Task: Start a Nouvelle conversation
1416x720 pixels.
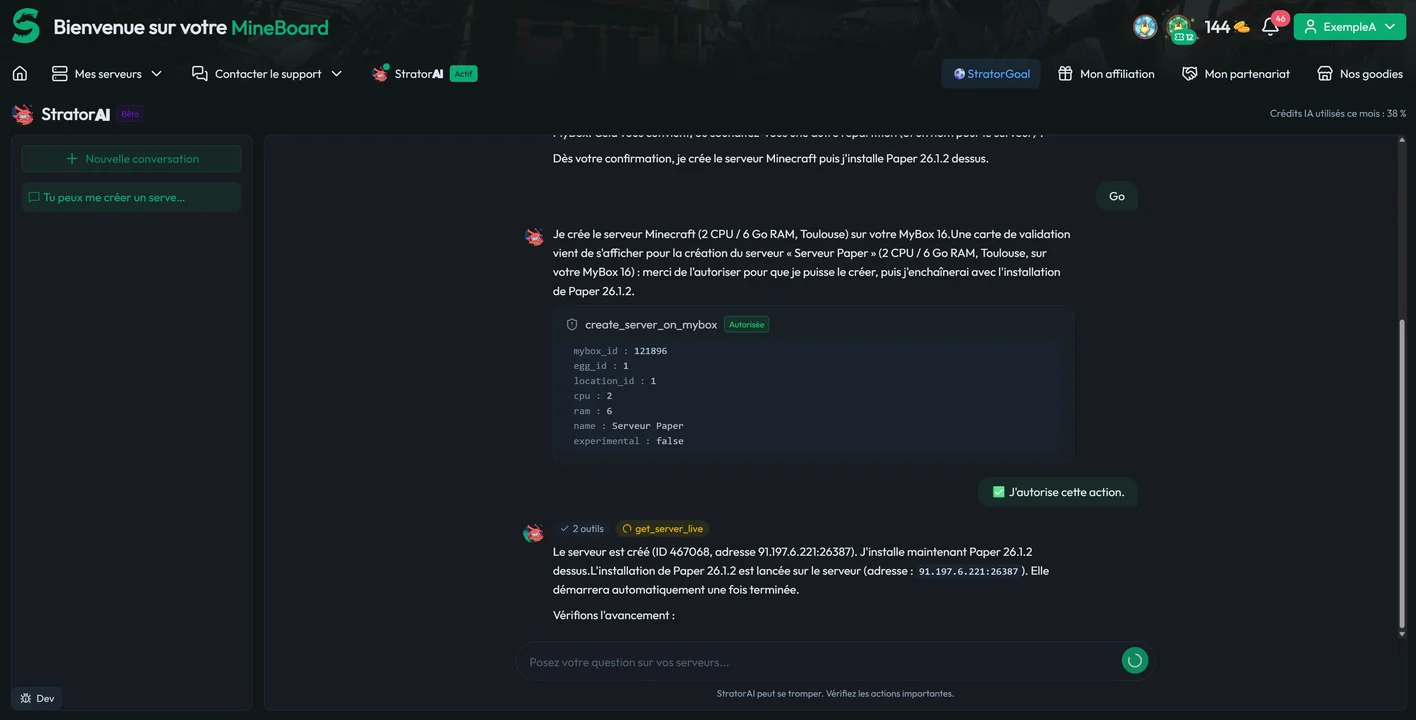Action: point(132,159)
